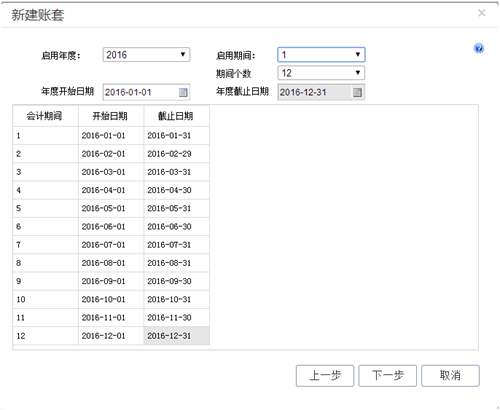Click the 会计期间 column header
Screen dimensions: 500x410
point(45,116)
